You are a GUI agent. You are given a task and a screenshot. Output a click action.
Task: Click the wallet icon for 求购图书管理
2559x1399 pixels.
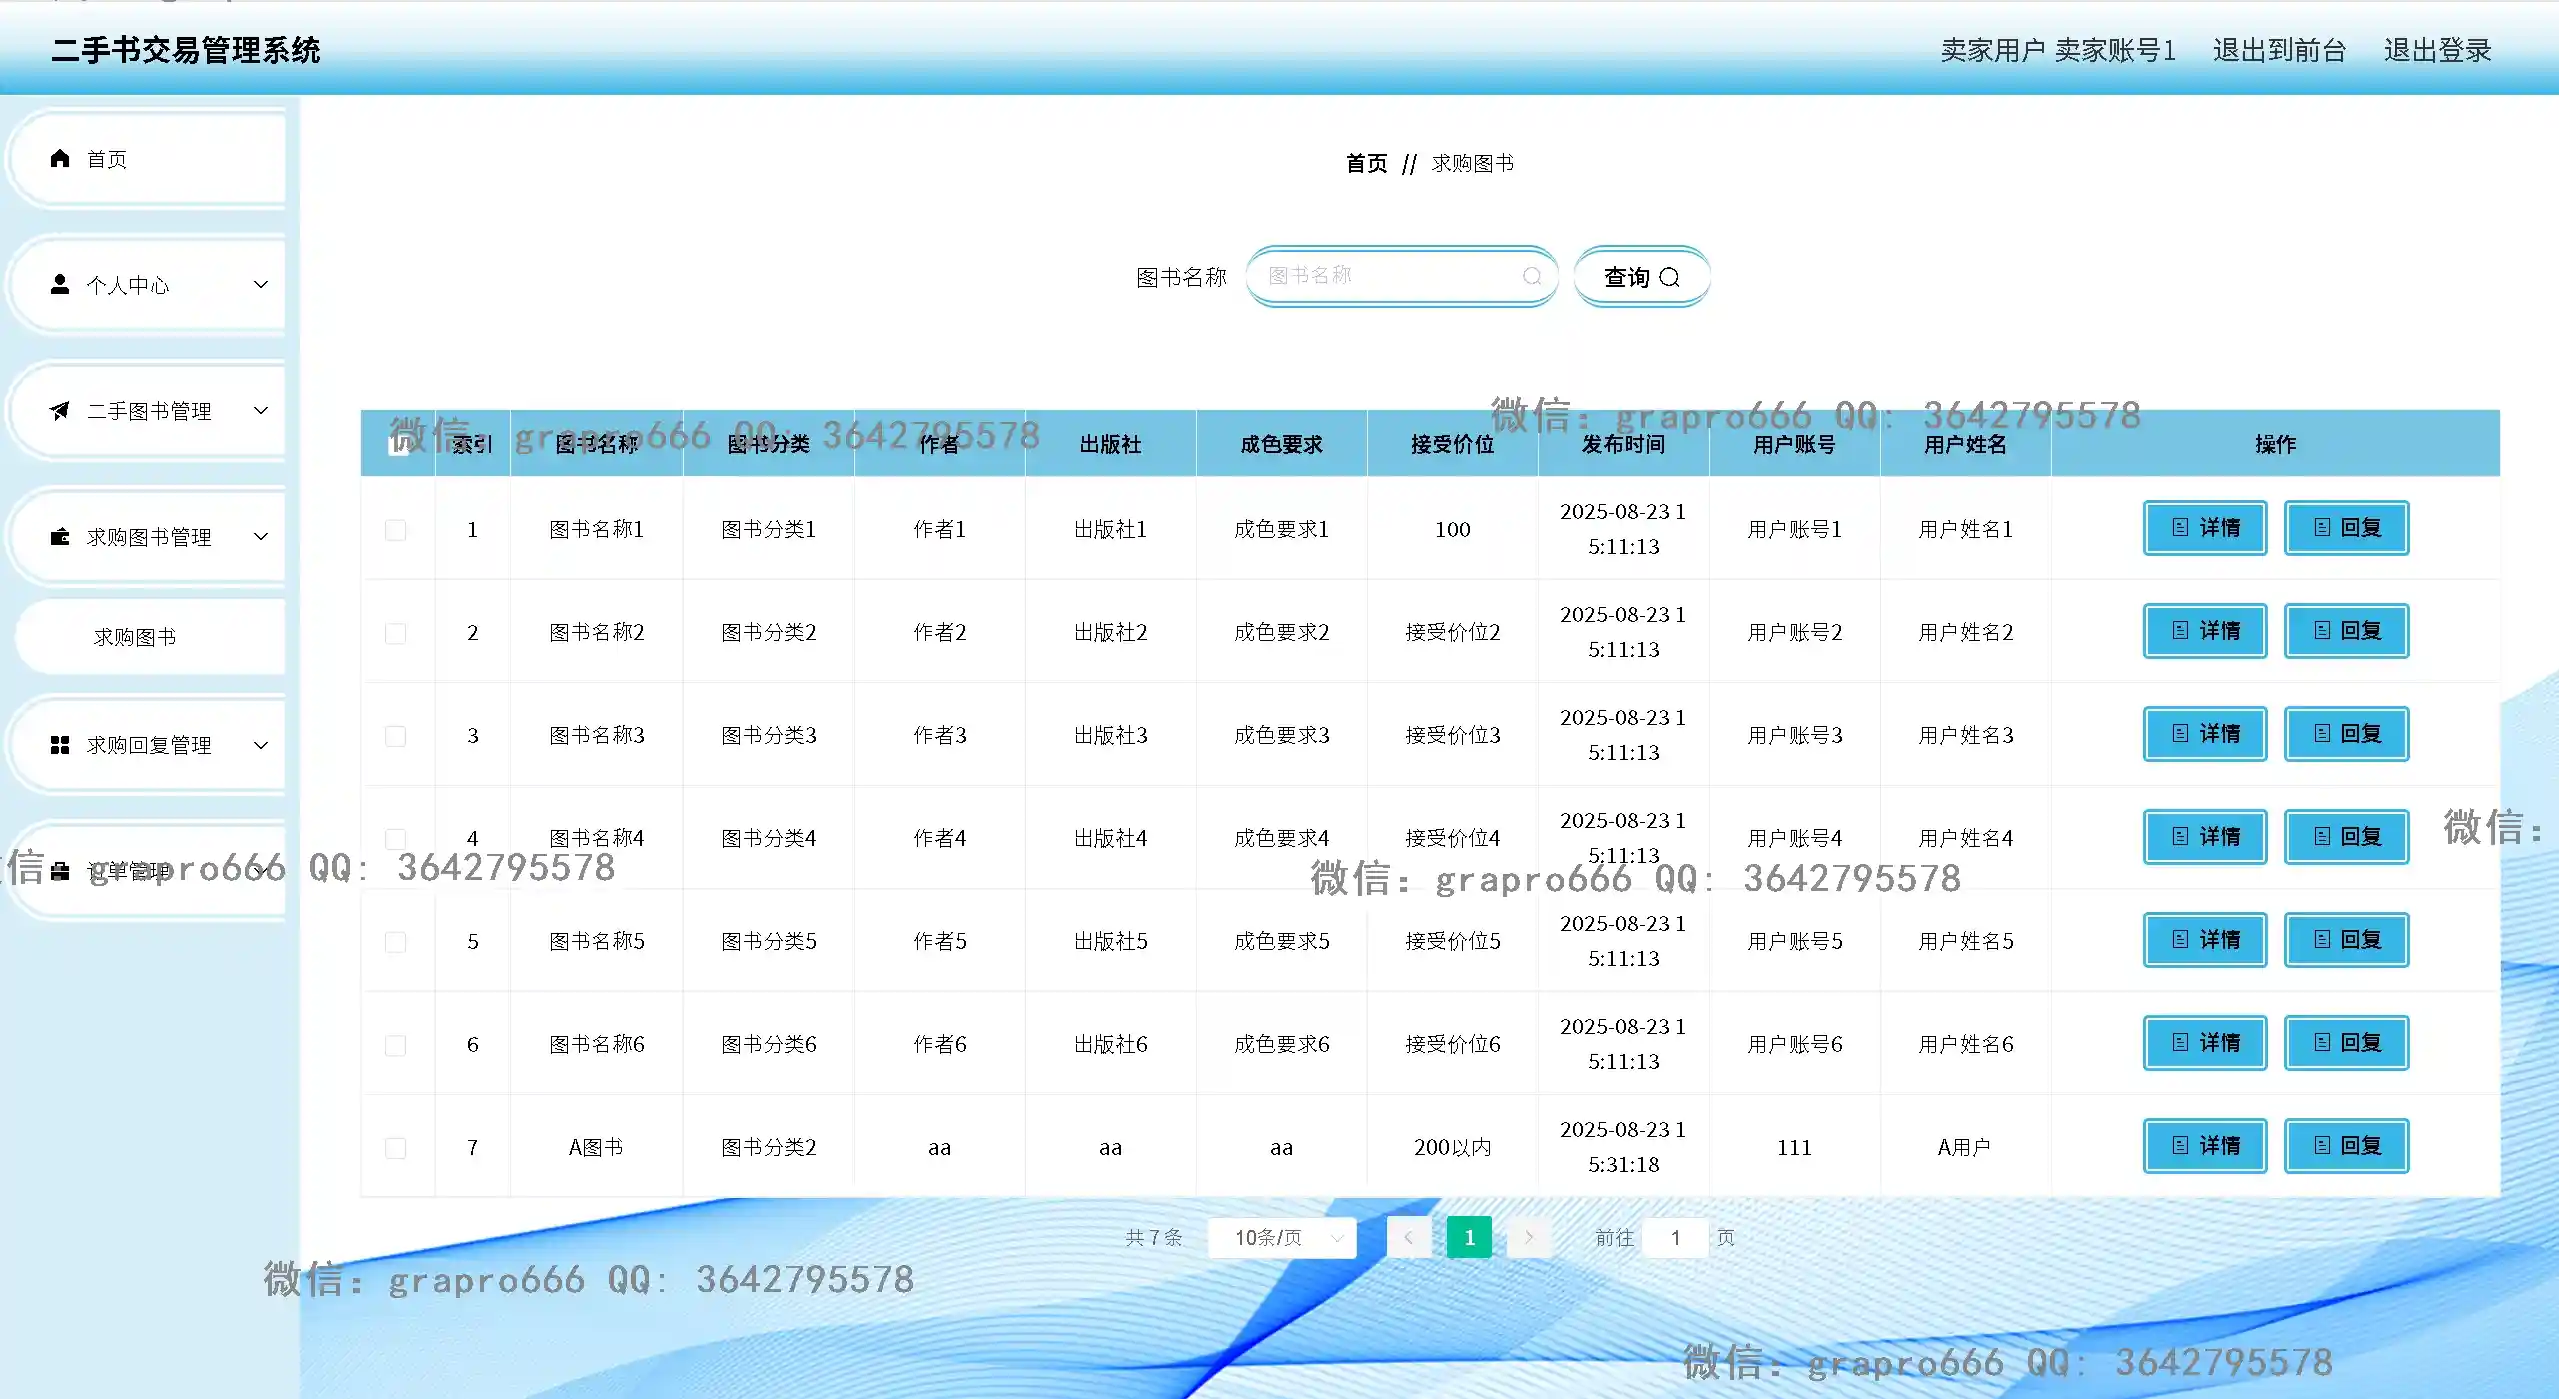[60, 537]
